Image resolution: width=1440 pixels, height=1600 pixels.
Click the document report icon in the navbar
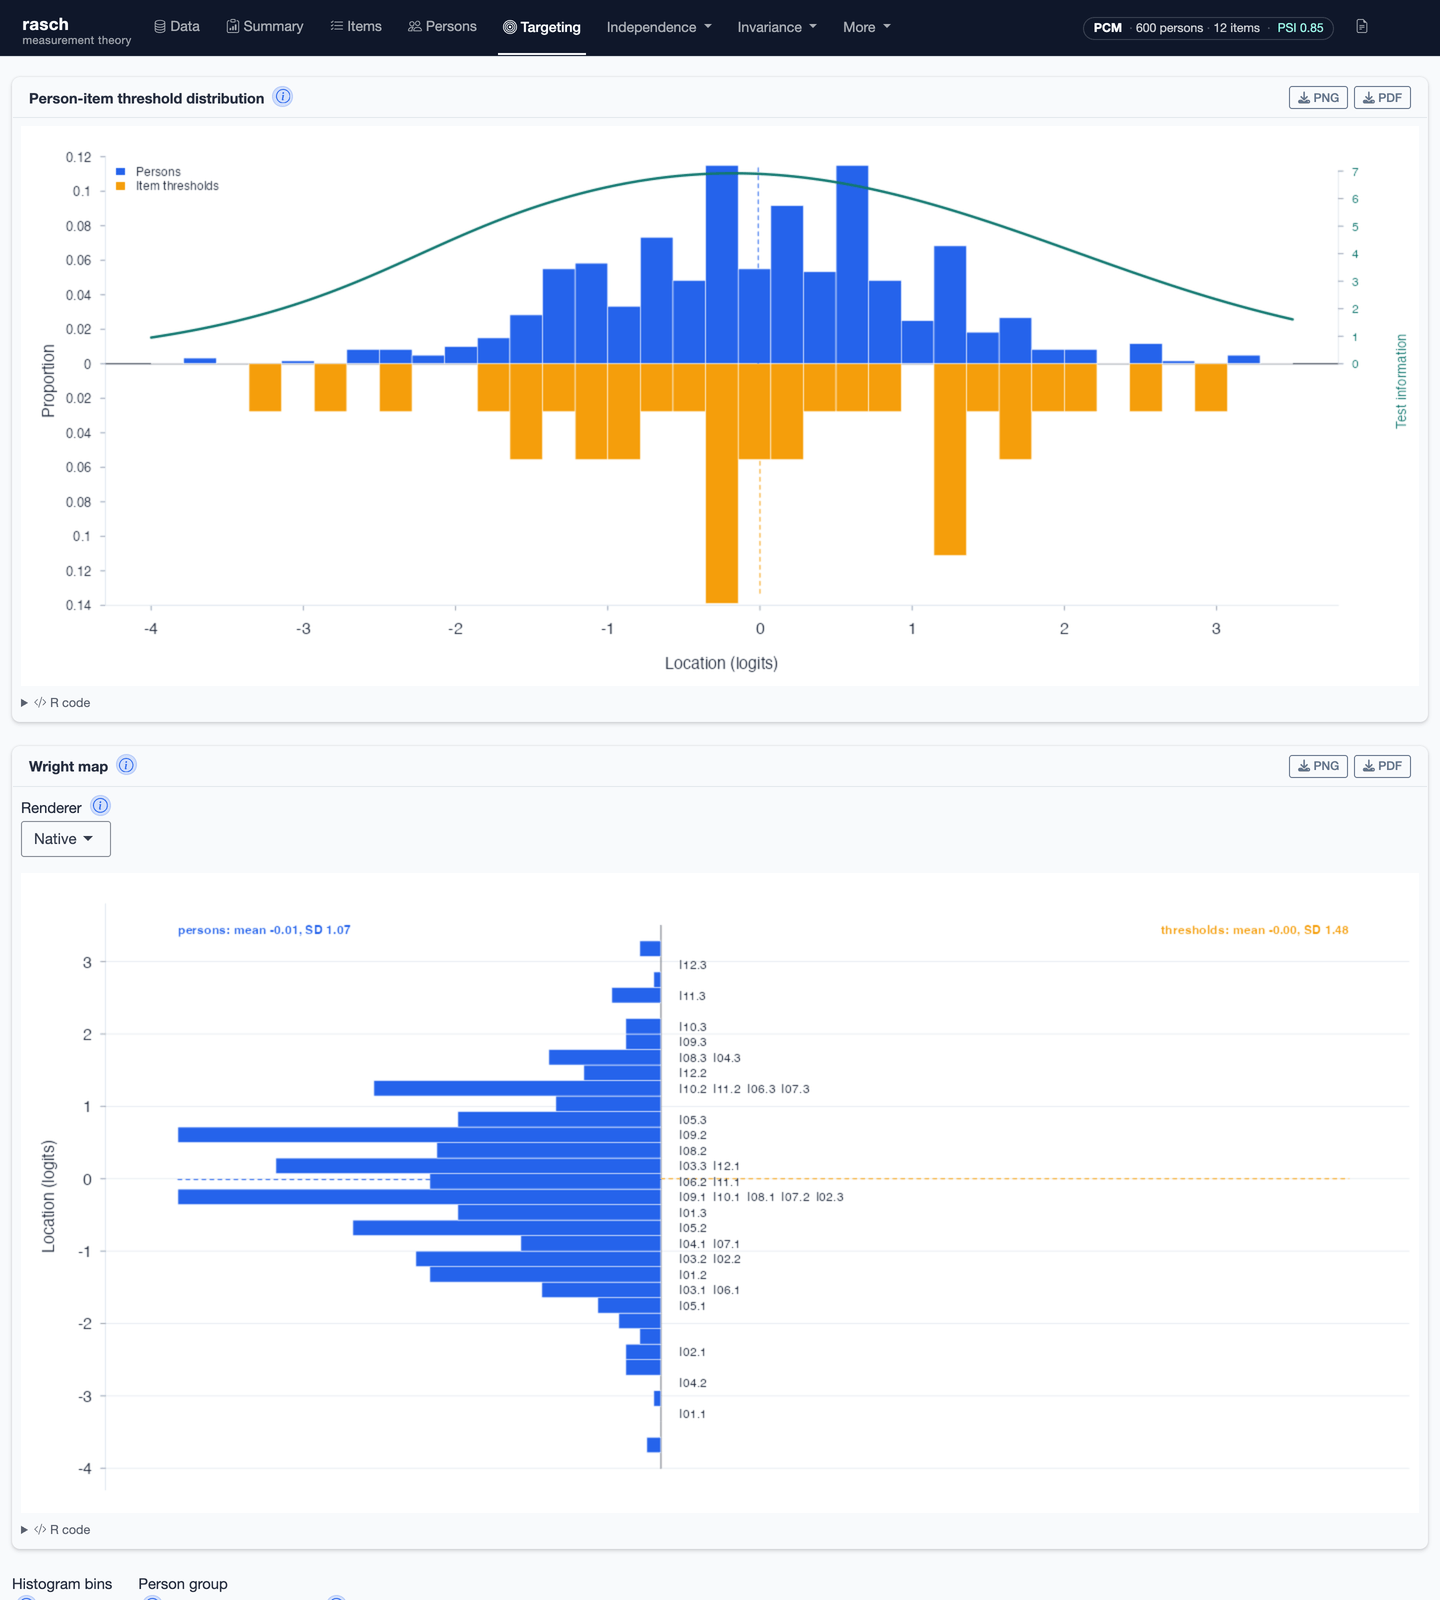pyautogui.click(x=1361, y=27)
